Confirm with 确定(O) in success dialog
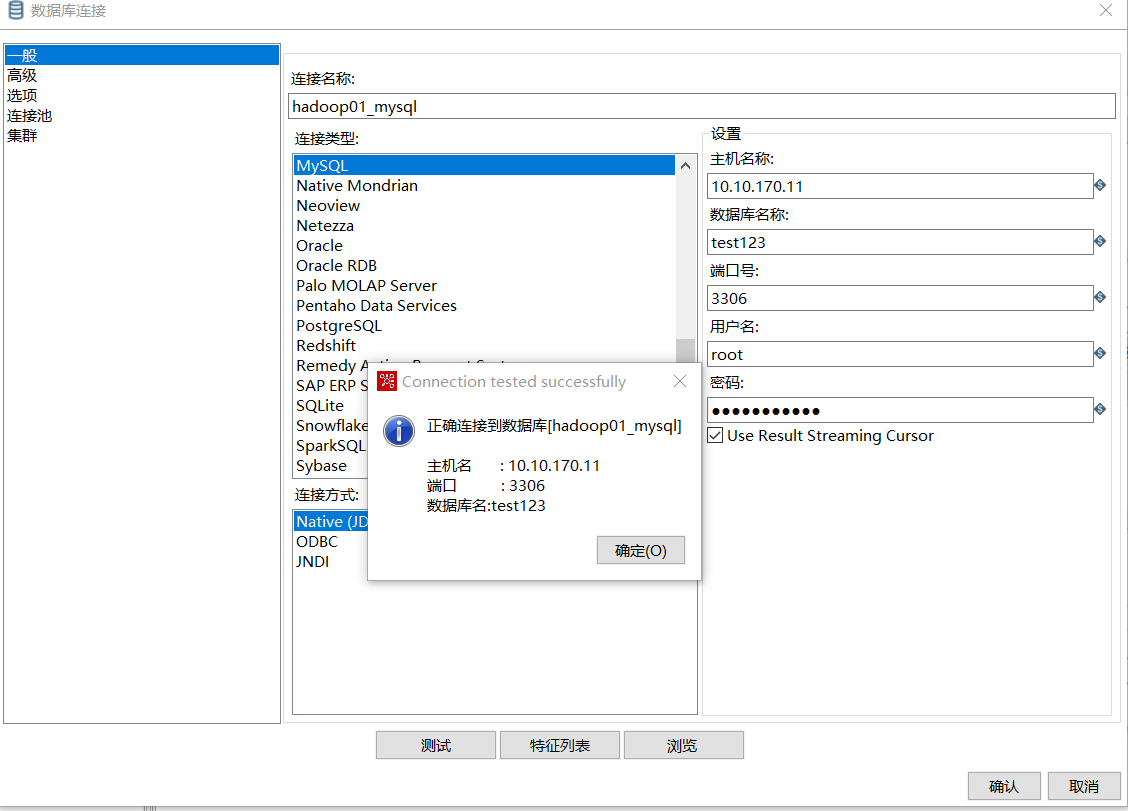Viewport: 1128px width, 811px height. click(640, 550)
